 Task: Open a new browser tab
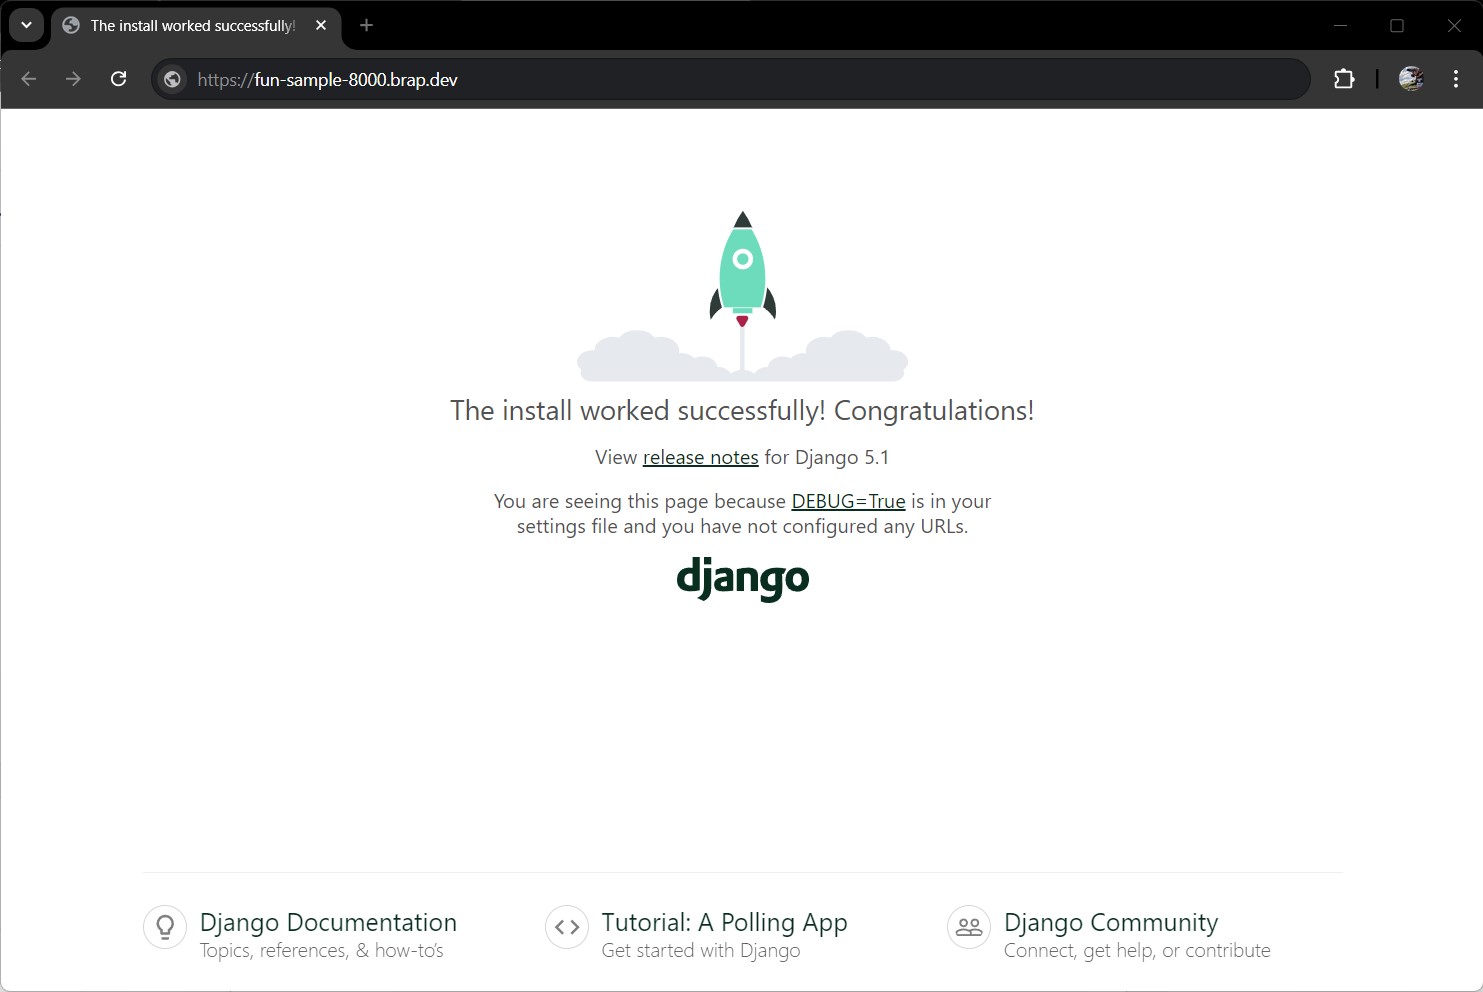pyautogui.click(x=366, y=25)
